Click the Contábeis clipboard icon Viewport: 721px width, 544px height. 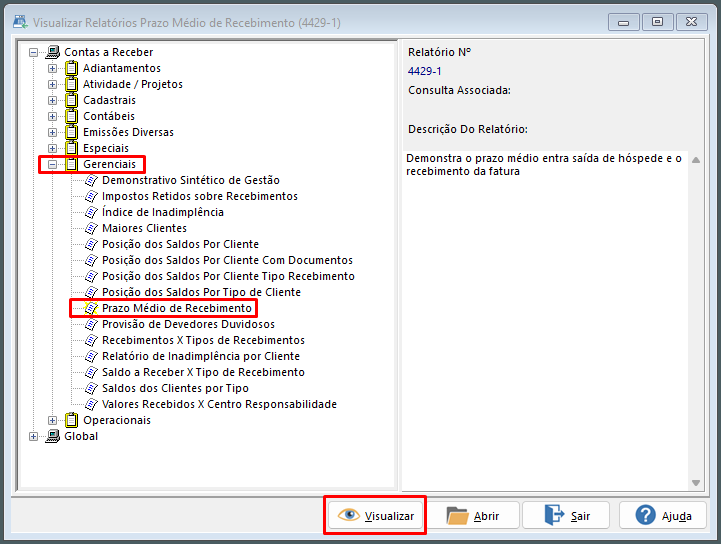click(x=71, y=116)
